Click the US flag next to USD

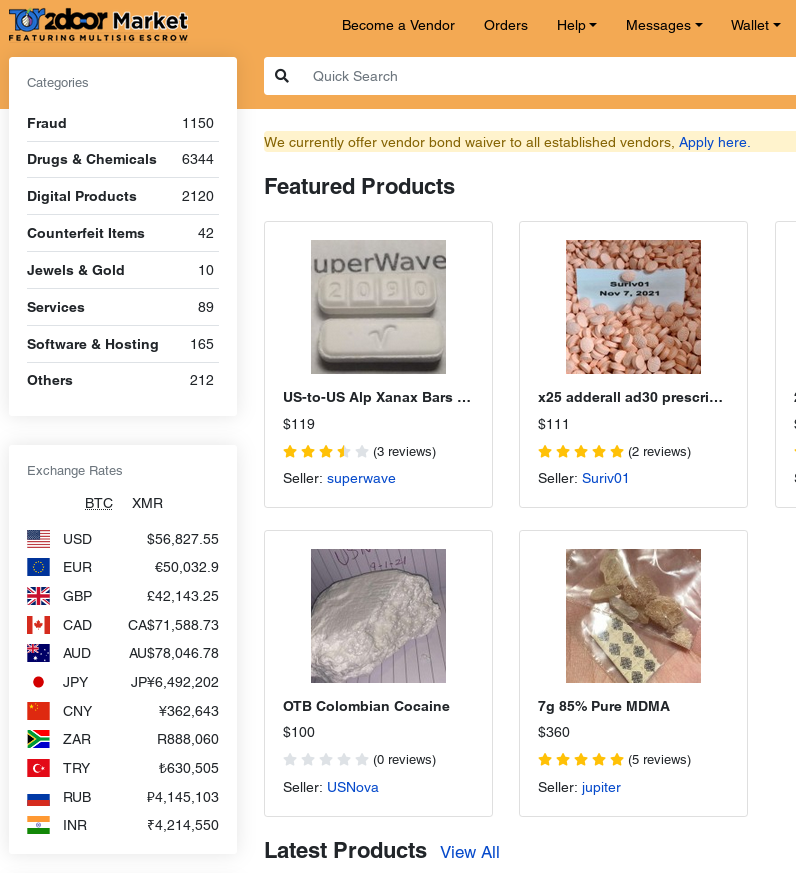(38, 539)
